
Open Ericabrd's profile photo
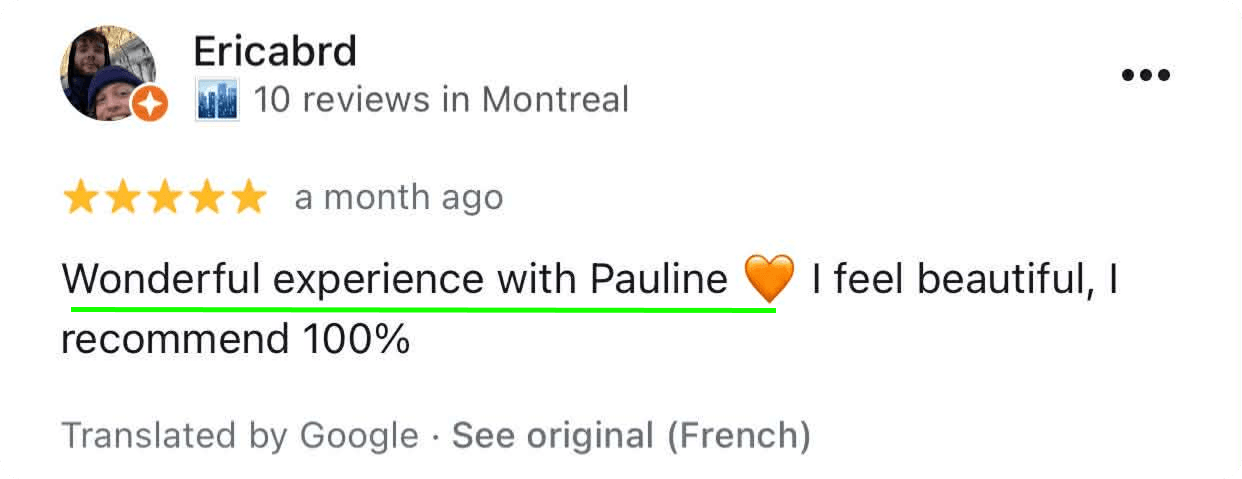(106, 73)
